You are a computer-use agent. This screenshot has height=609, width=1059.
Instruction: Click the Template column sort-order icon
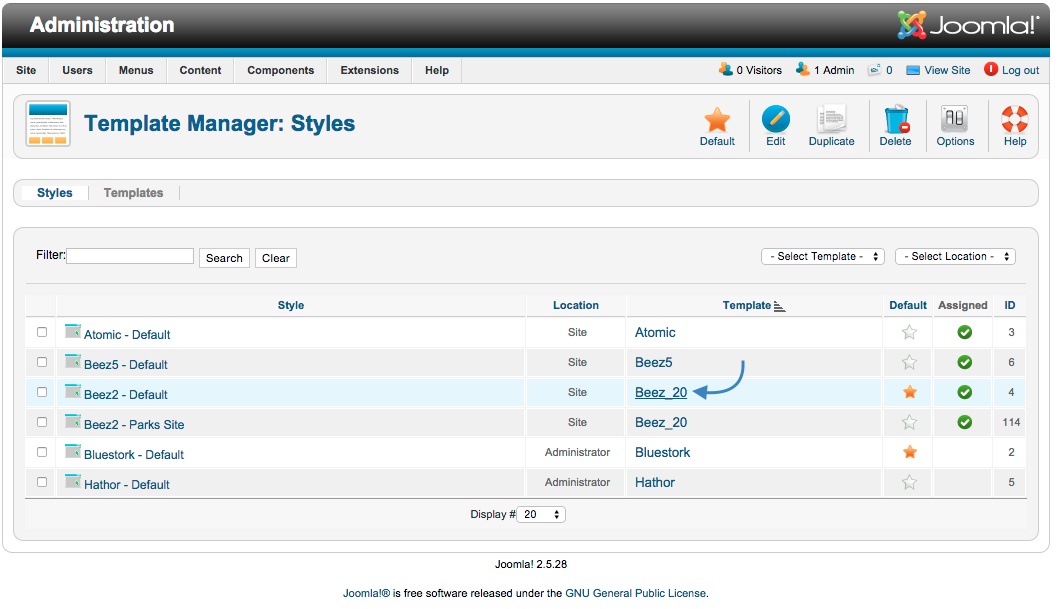pyautogui.click(x=779, y=306)
